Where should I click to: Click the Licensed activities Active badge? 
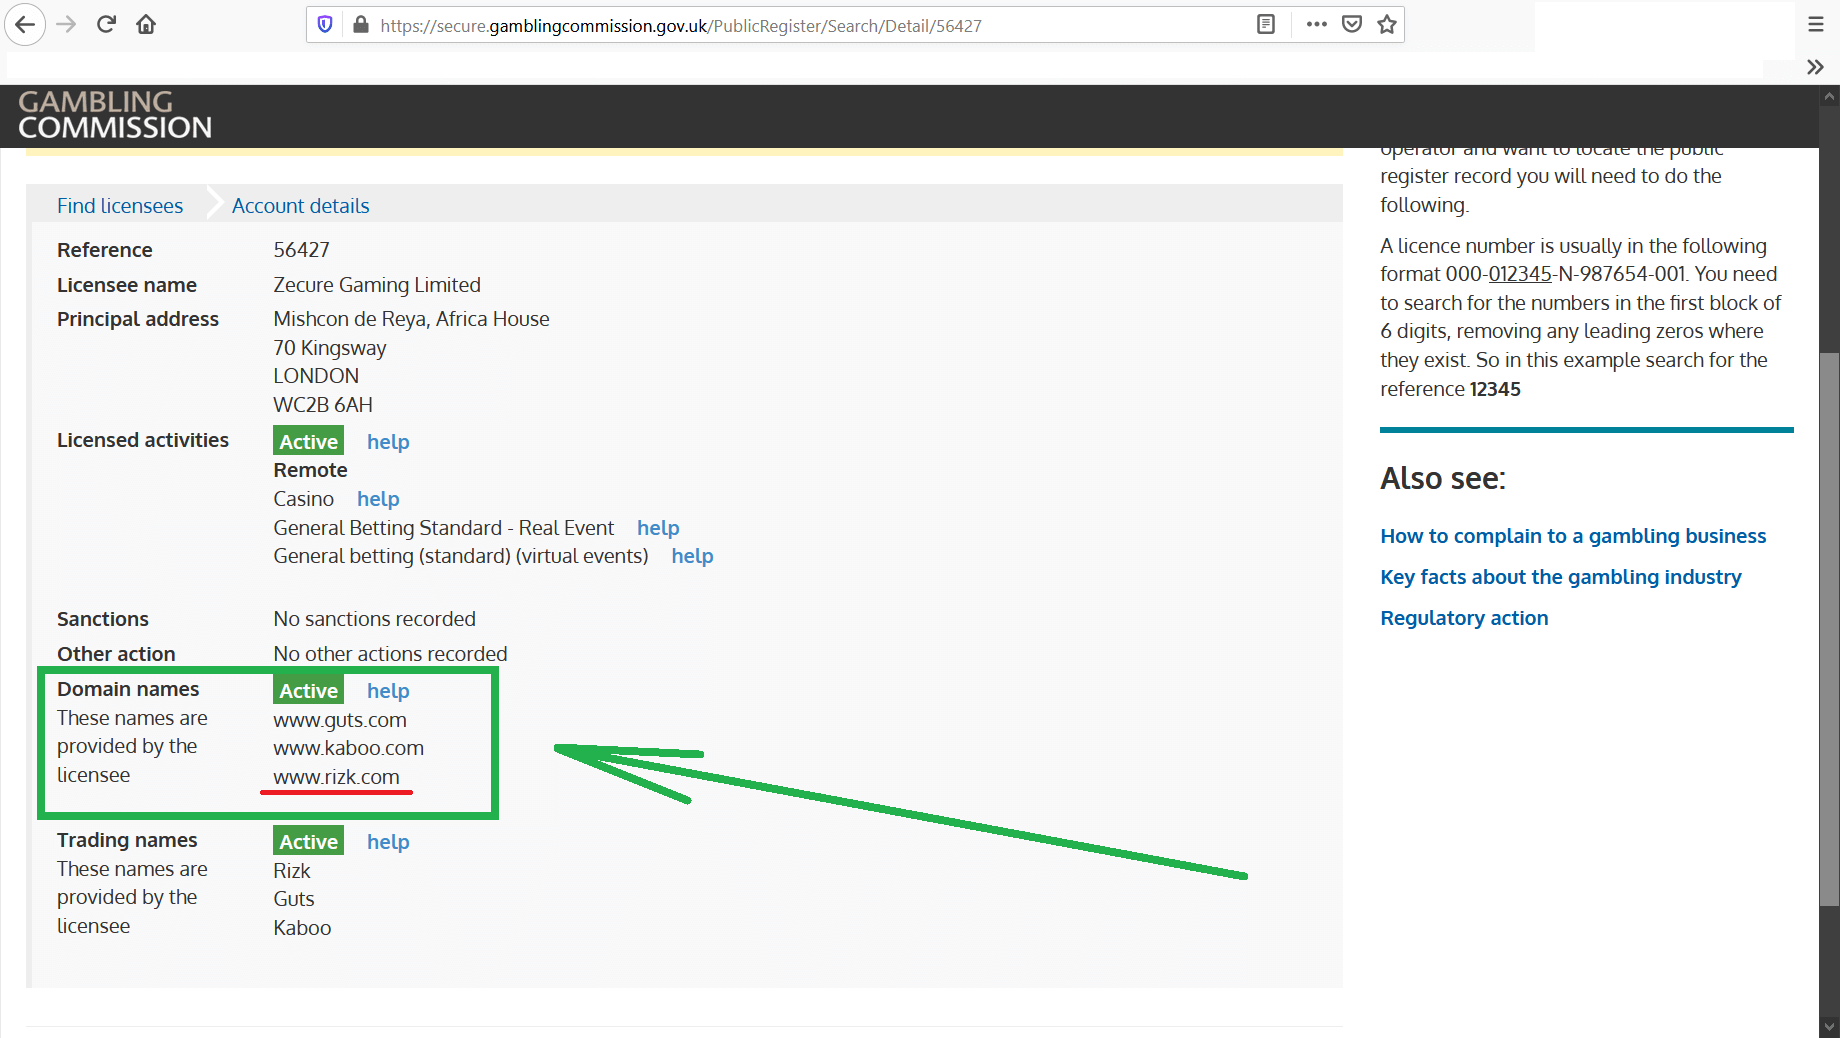click(308, 441)
